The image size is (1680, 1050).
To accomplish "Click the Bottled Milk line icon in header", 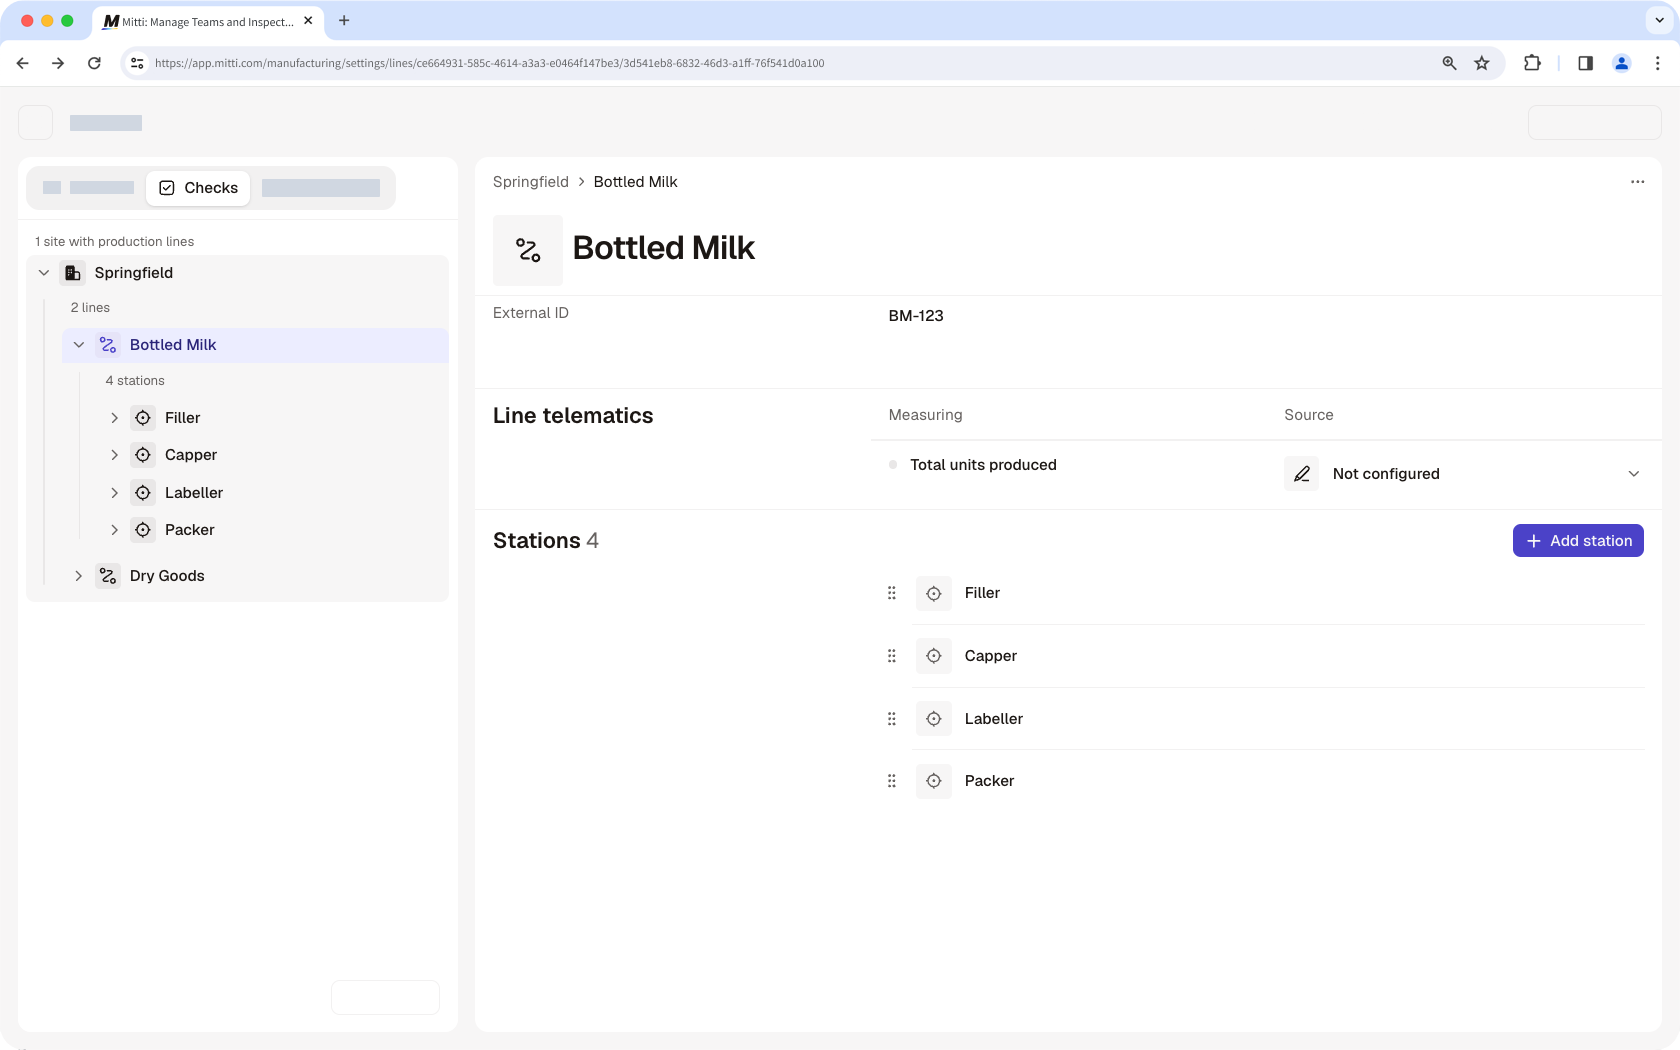I will coord(528,250).
